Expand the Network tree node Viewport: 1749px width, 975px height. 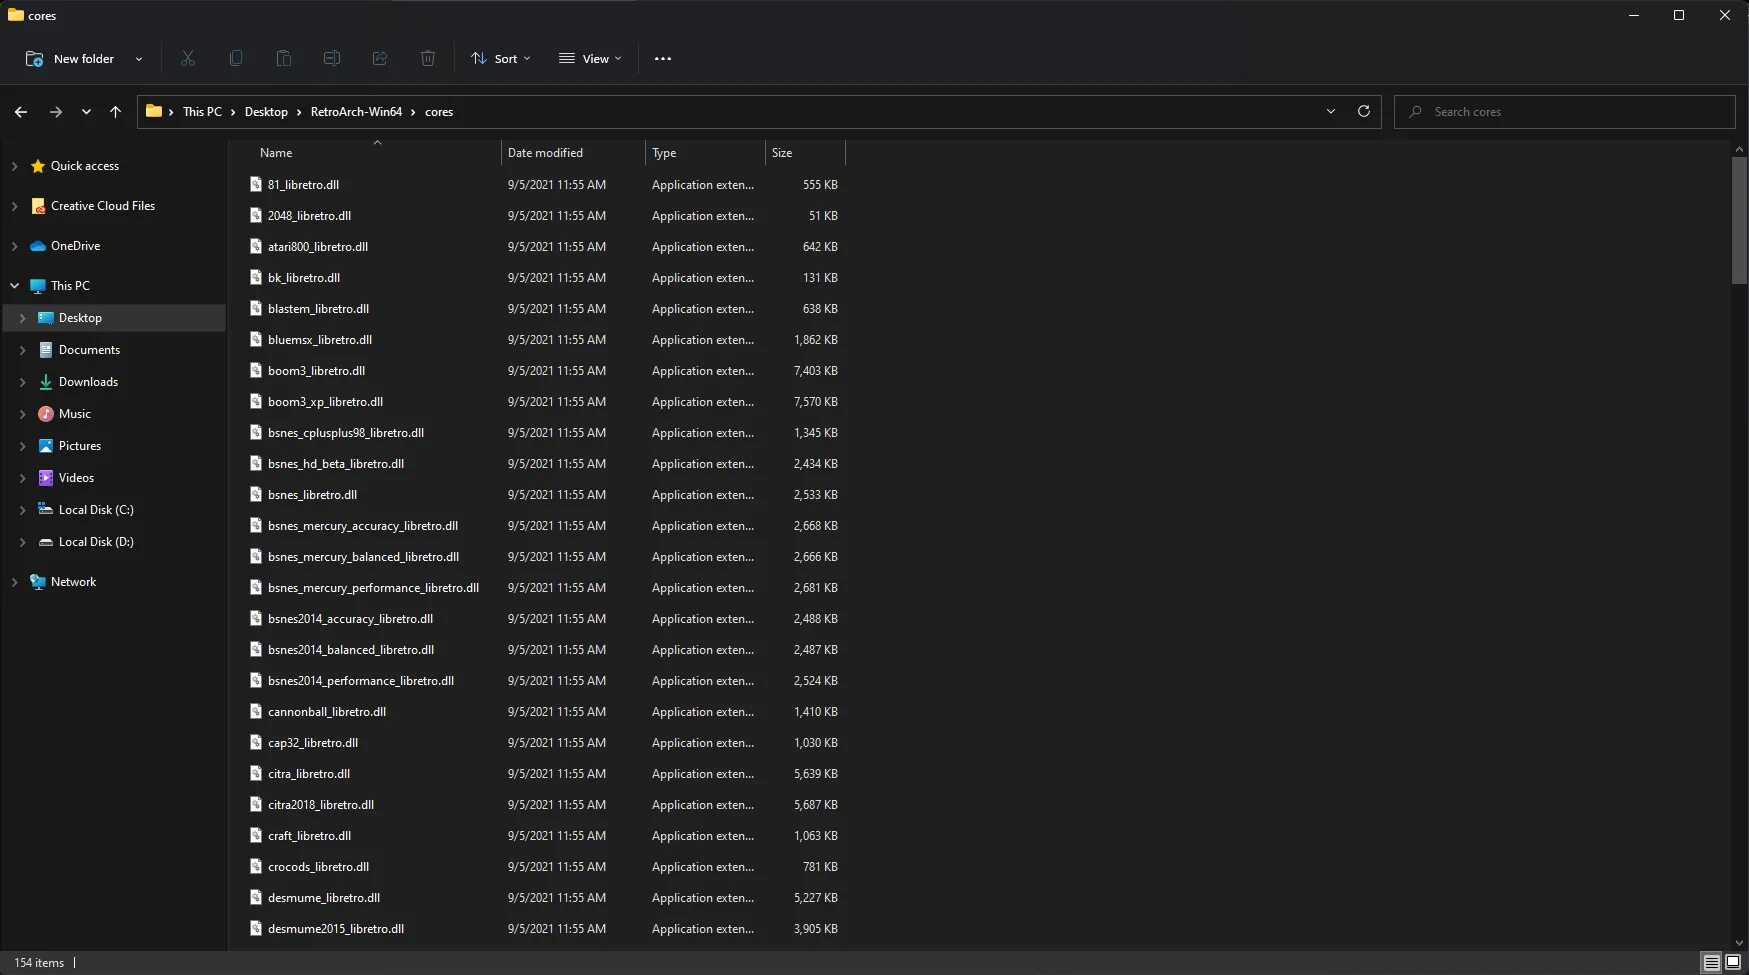point(14,582)
